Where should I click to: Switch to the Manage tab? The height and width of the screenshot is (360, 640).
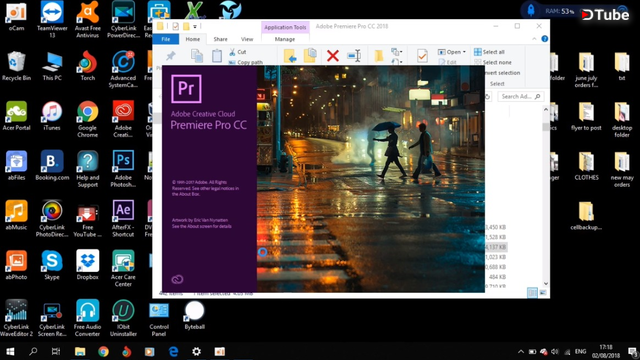pyautogui.click(x=285, y=39)
